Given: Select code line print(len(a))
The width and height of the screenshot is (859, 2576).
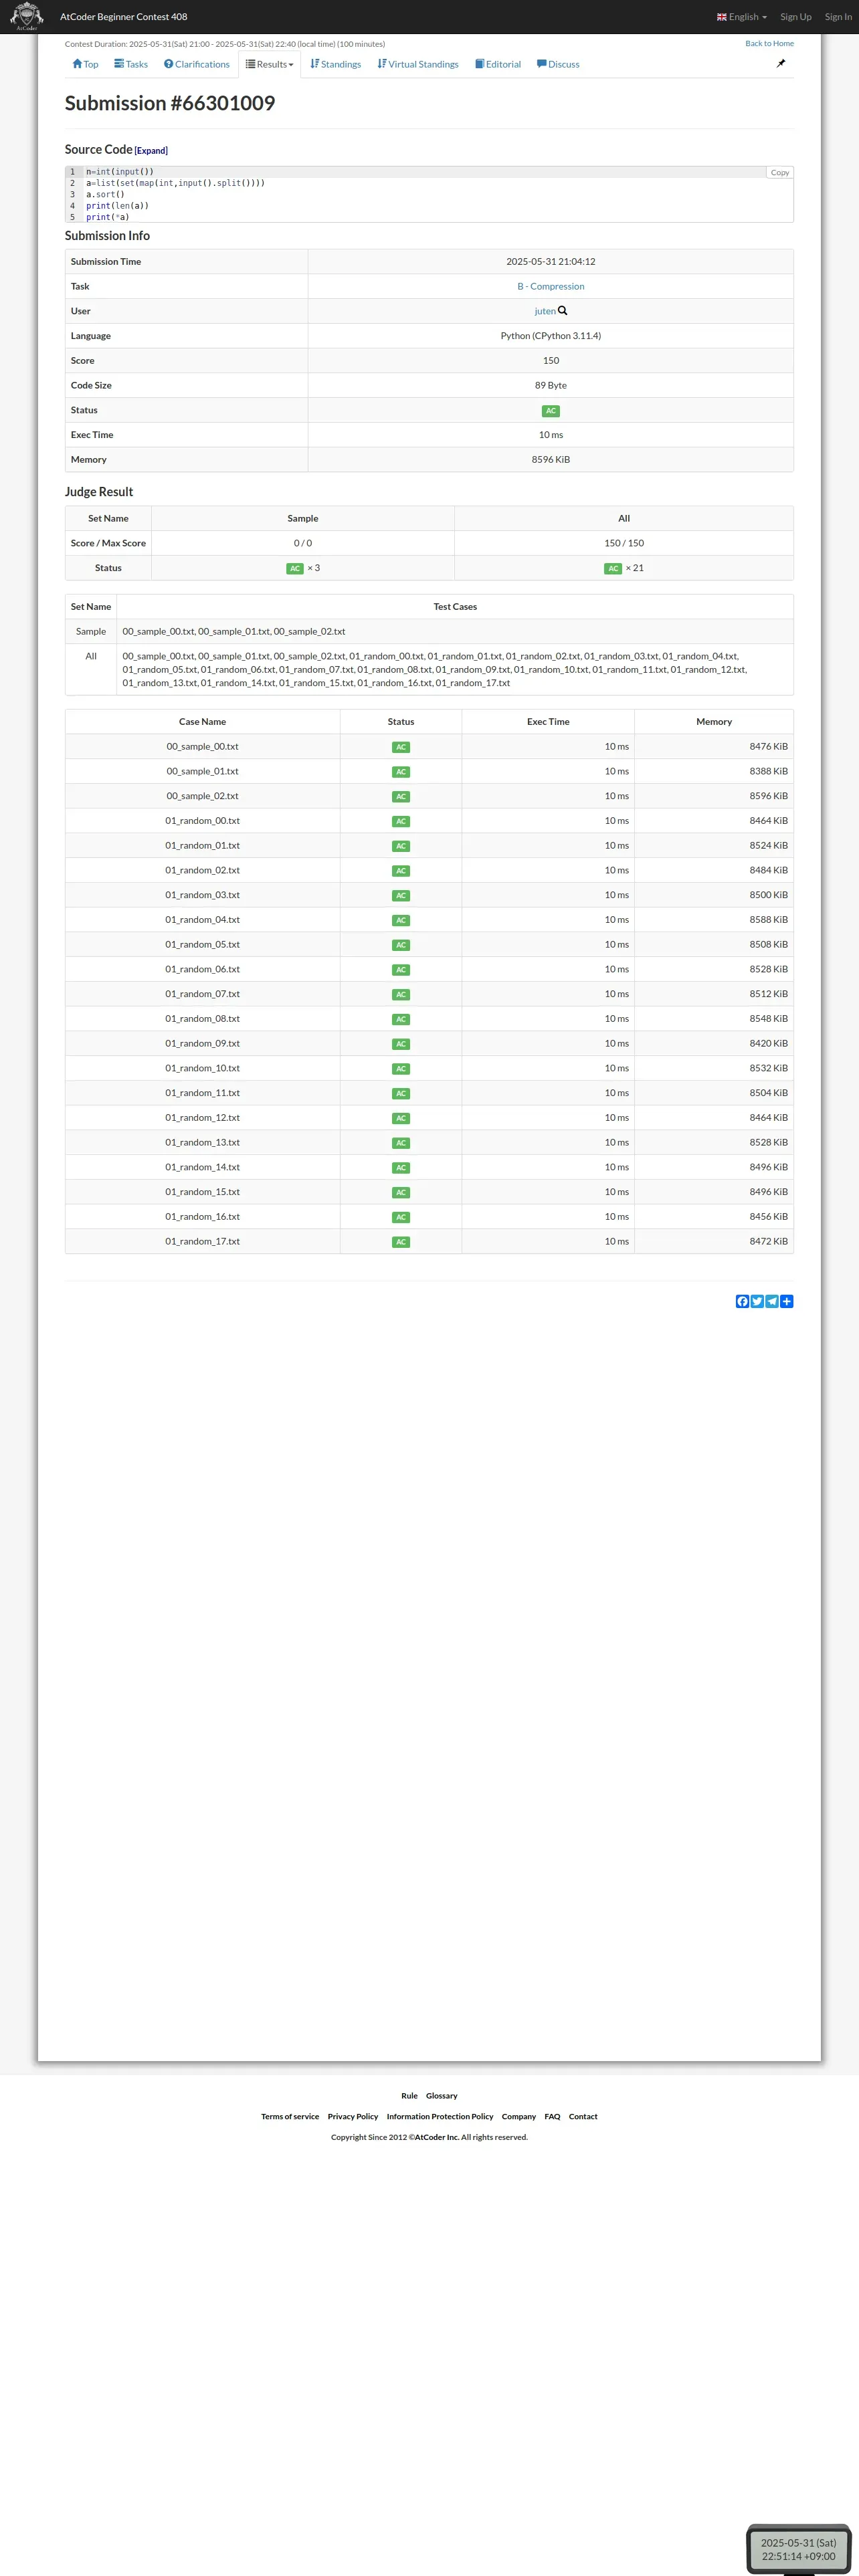Looking at the screenshot, I should 117,206.
